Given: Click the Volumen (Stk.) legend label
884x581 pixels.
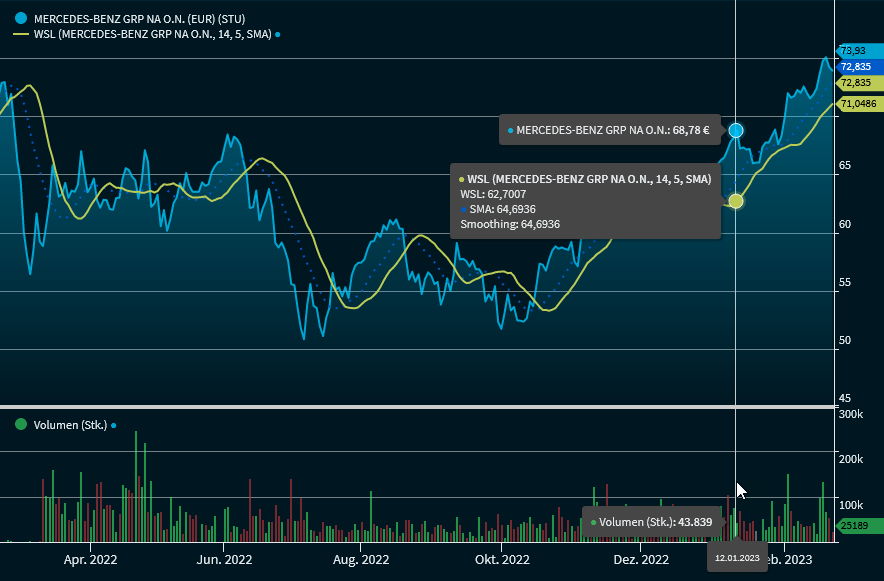Looking at the screenshot, I should pyautogui.click(x=70, y=424).
